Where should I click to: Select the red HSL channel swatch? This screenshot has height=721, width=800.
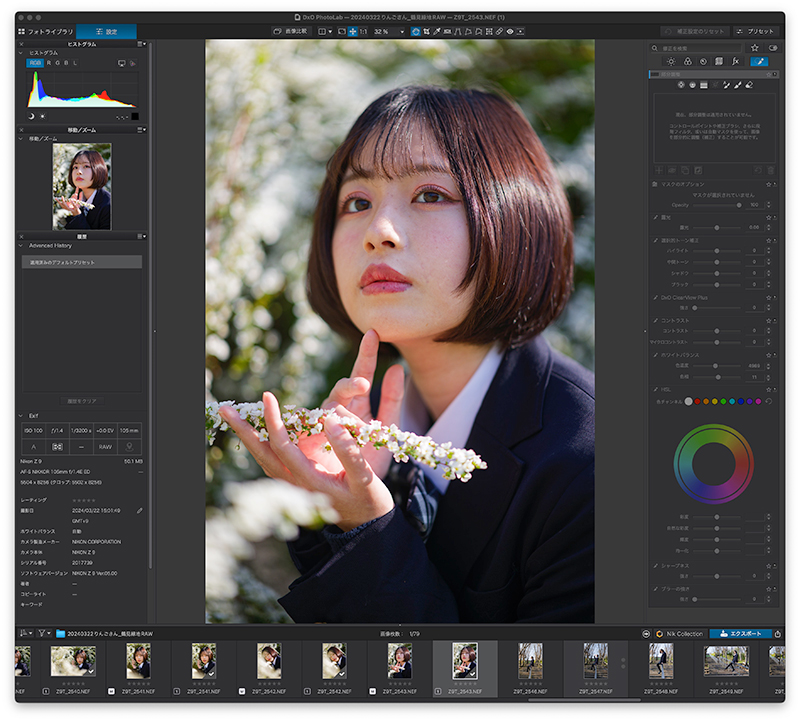pyautogui.click(x=697, y=402)
